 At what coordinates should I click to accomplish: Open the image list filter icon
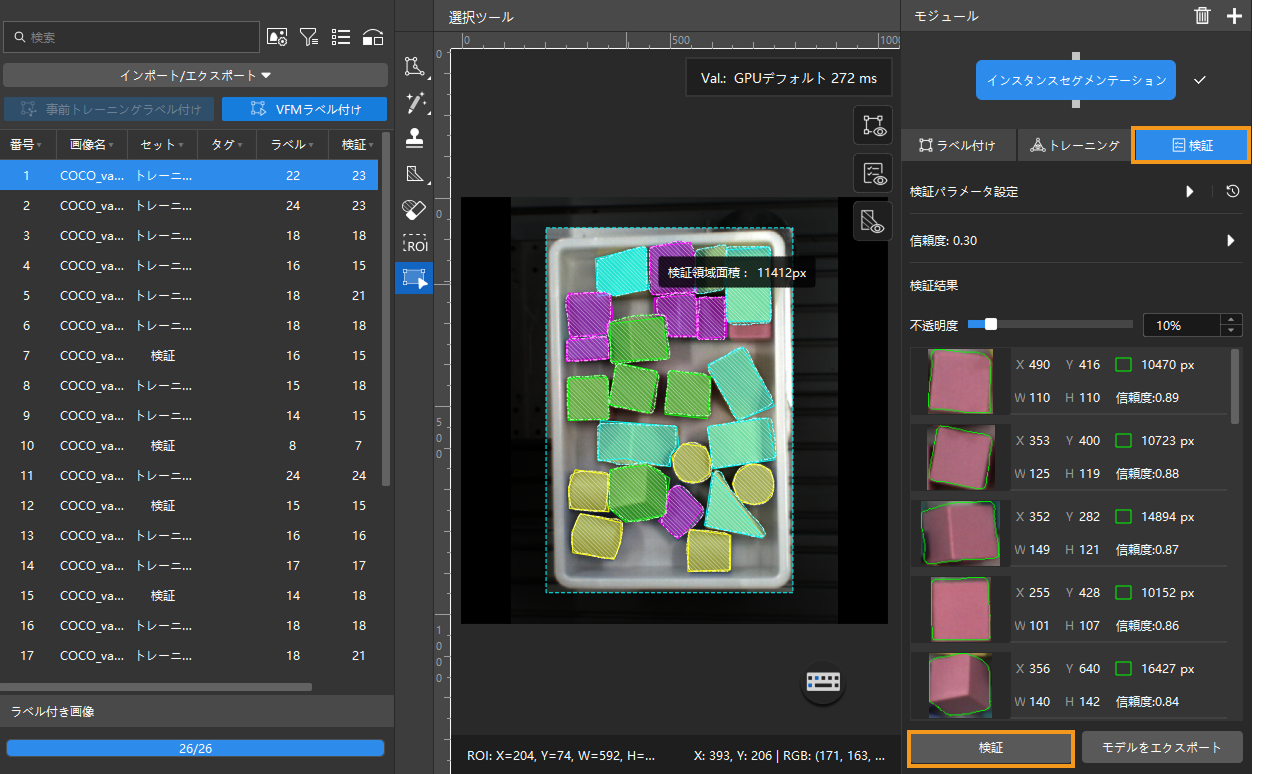coord(309,37)
